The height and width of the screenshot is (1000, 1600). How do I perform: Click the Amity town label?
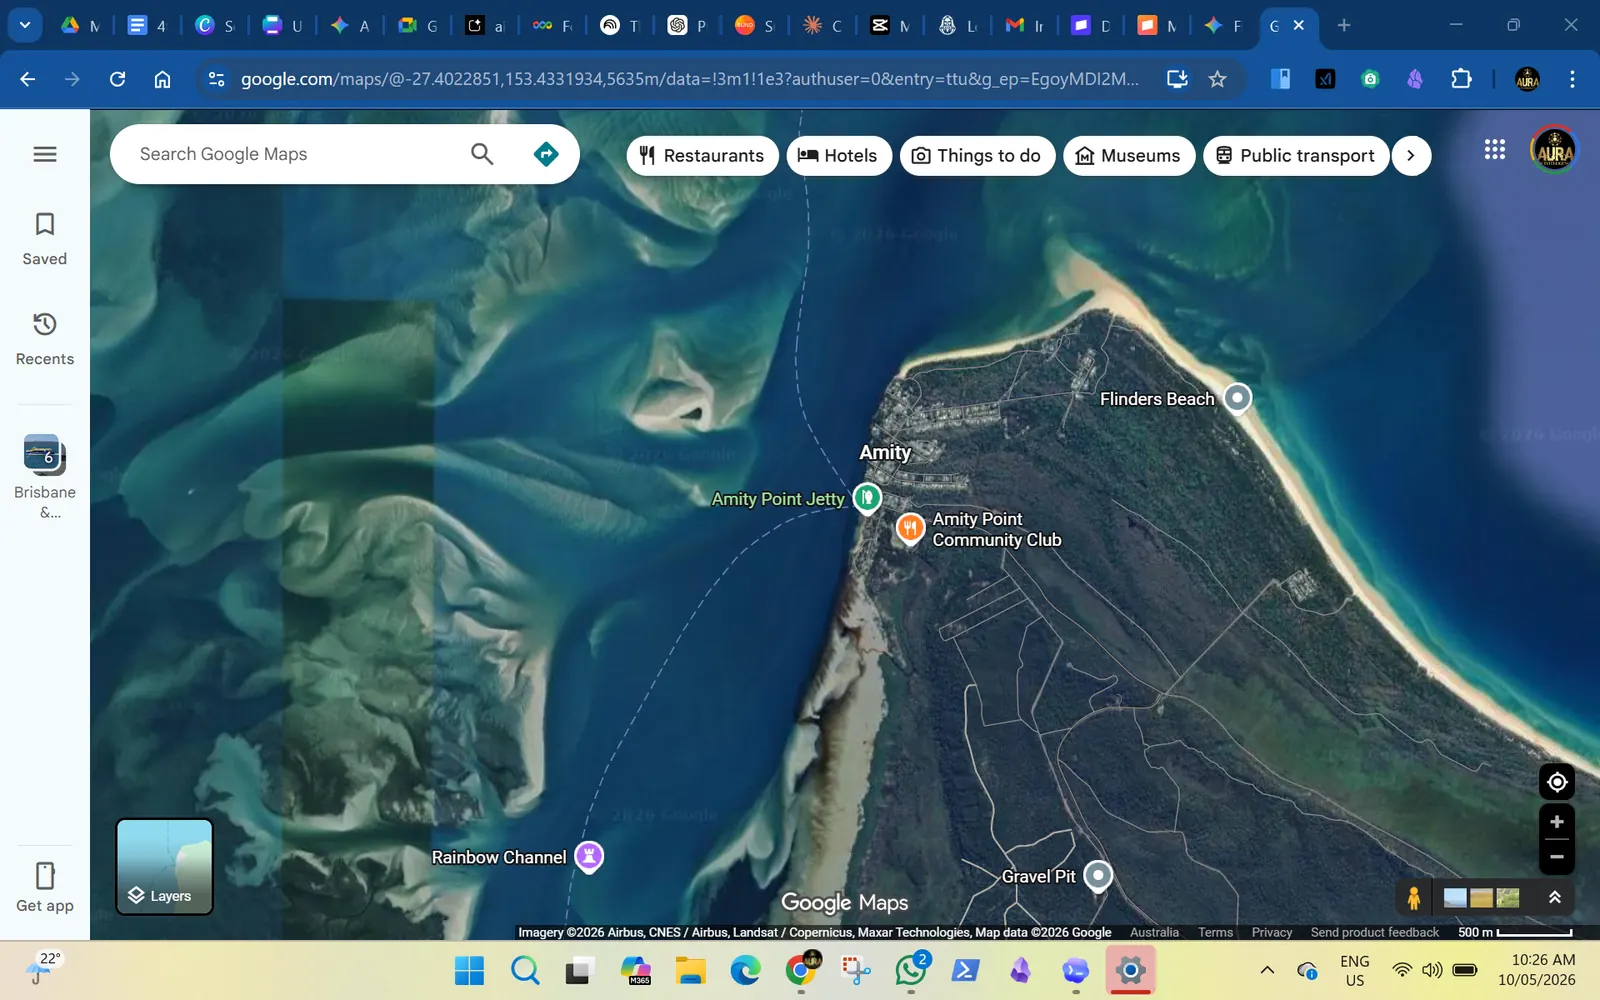click(885, 452)
